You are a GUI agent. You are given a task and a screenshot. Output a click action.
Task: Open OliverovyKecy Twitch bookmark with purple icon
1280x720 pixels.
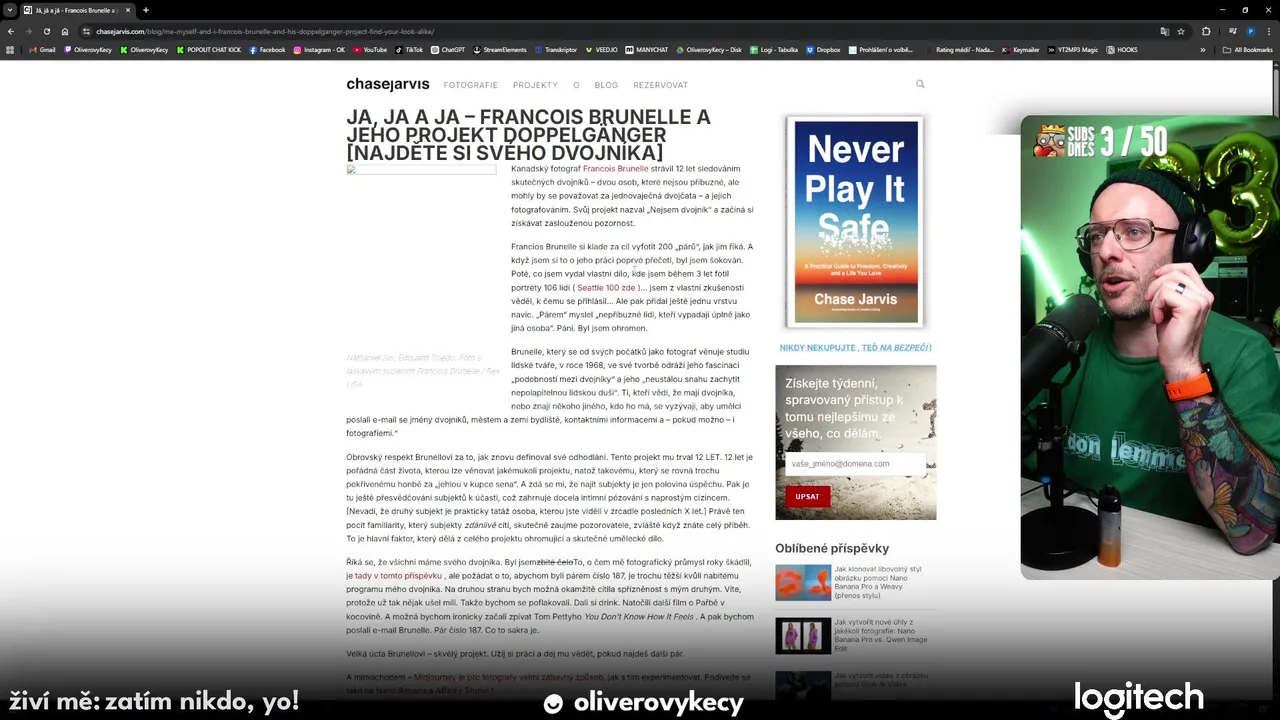tap(88, 49)
